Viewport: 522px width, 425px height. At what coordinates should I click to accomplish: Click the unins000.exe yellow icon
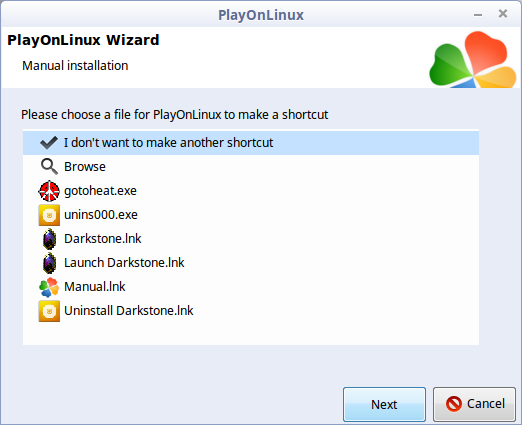click(49, 215)
